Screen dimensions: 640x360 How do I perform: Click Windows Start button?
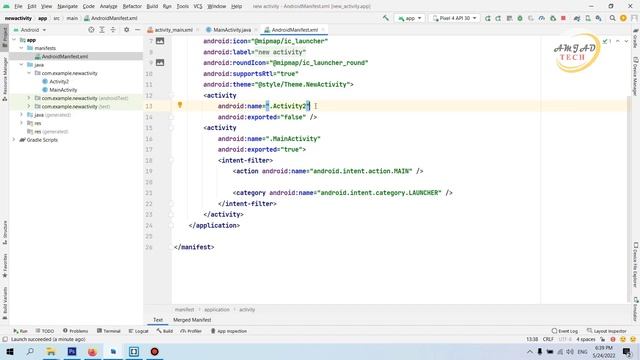(9, 351)
